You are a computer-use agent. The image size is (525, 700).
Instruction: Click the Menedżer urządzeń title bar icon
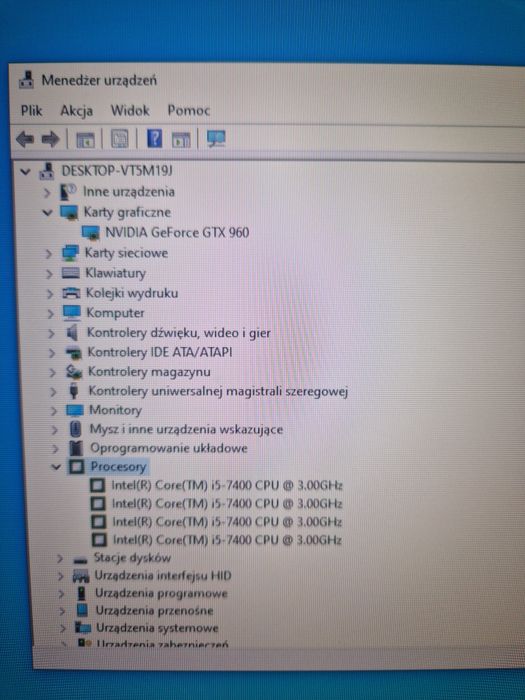pos(26,80)
